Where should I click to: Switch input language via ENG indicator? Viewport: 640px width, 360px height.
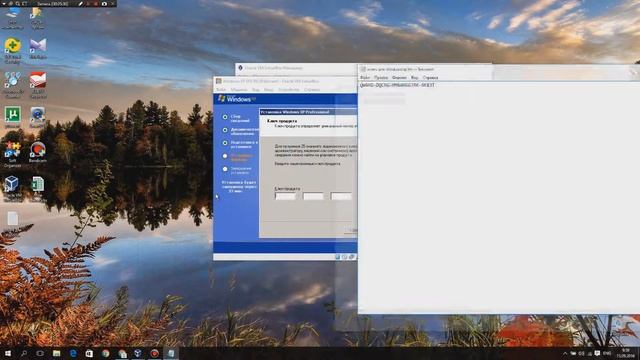click(x=607, y=353)
